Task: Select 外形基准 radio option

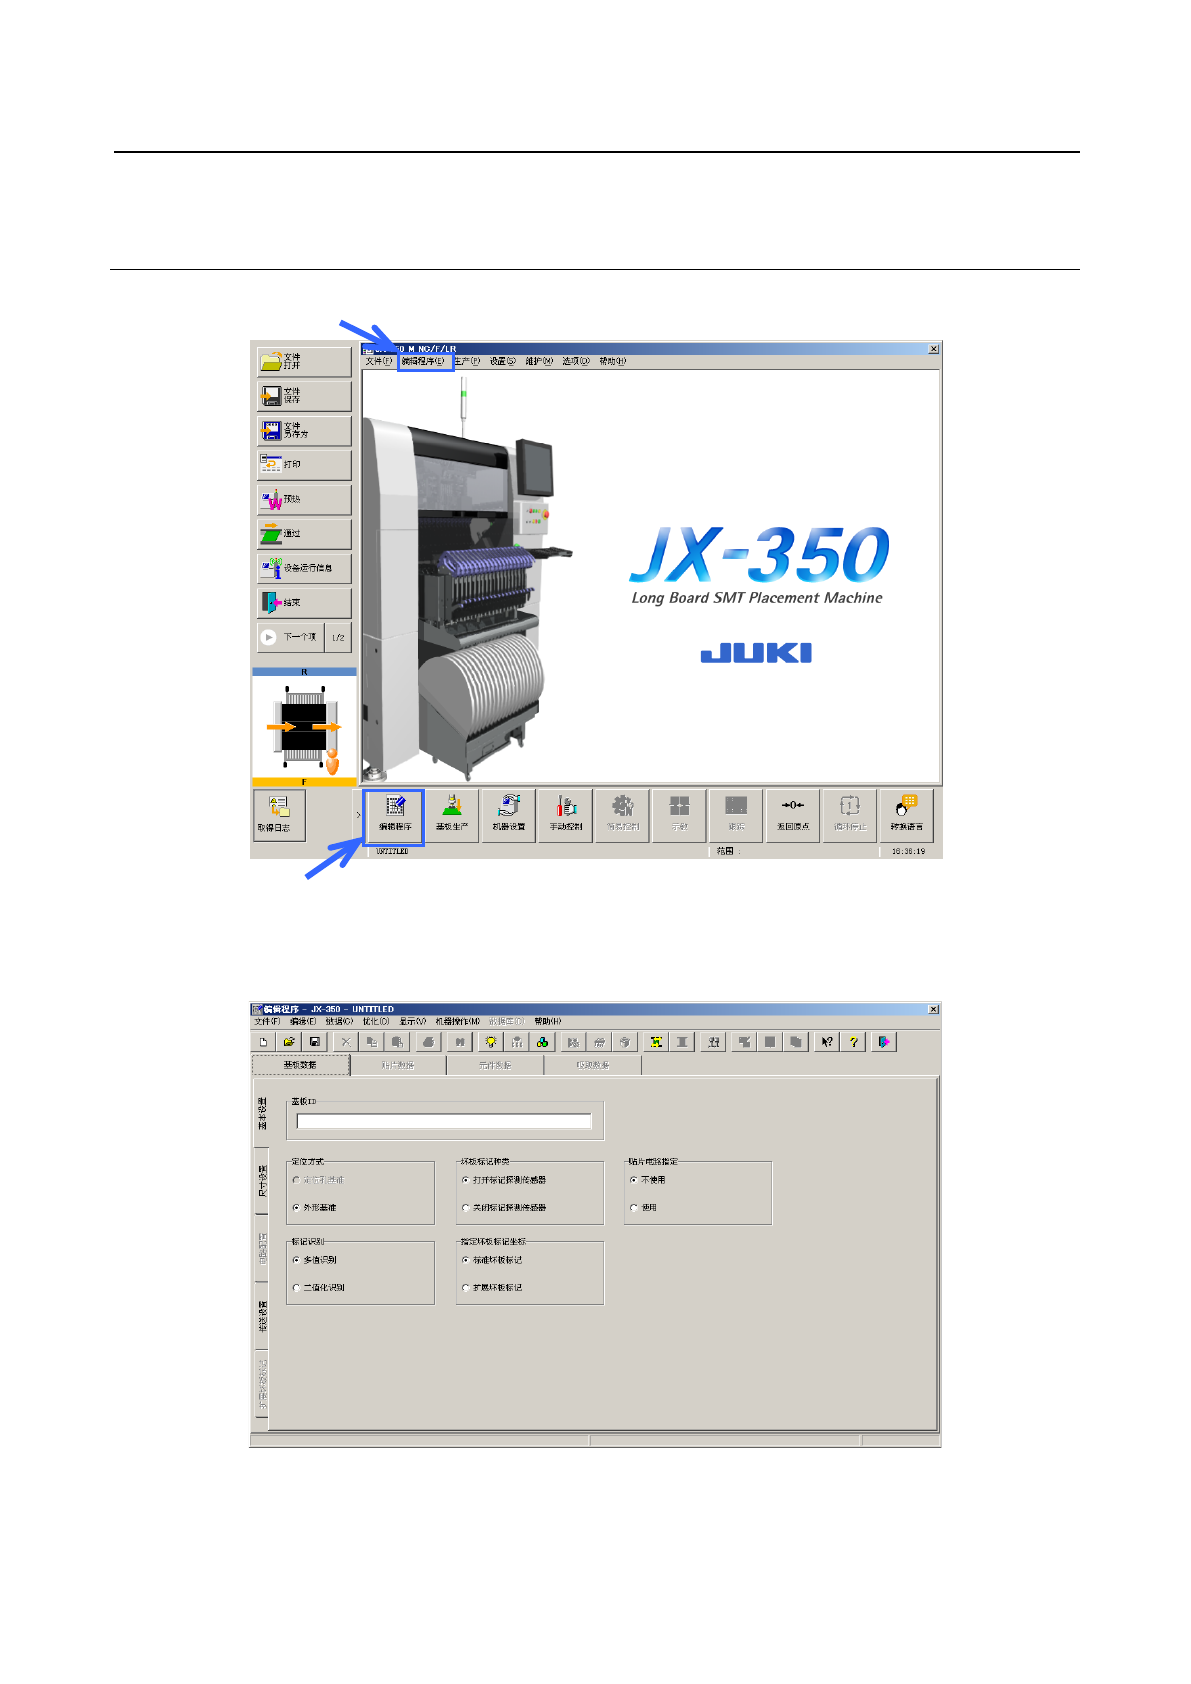Action: pyautogui.click(x=315, y=1208)
